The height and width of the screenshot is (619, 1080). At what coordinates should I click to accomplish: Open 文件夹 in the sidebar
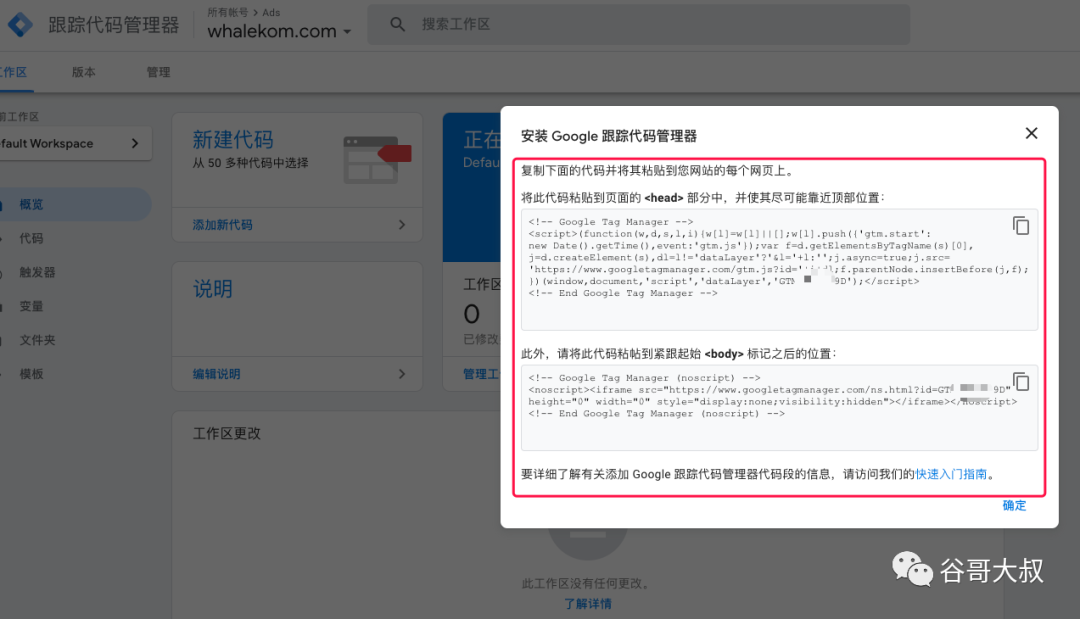click(x=38, y=340)
